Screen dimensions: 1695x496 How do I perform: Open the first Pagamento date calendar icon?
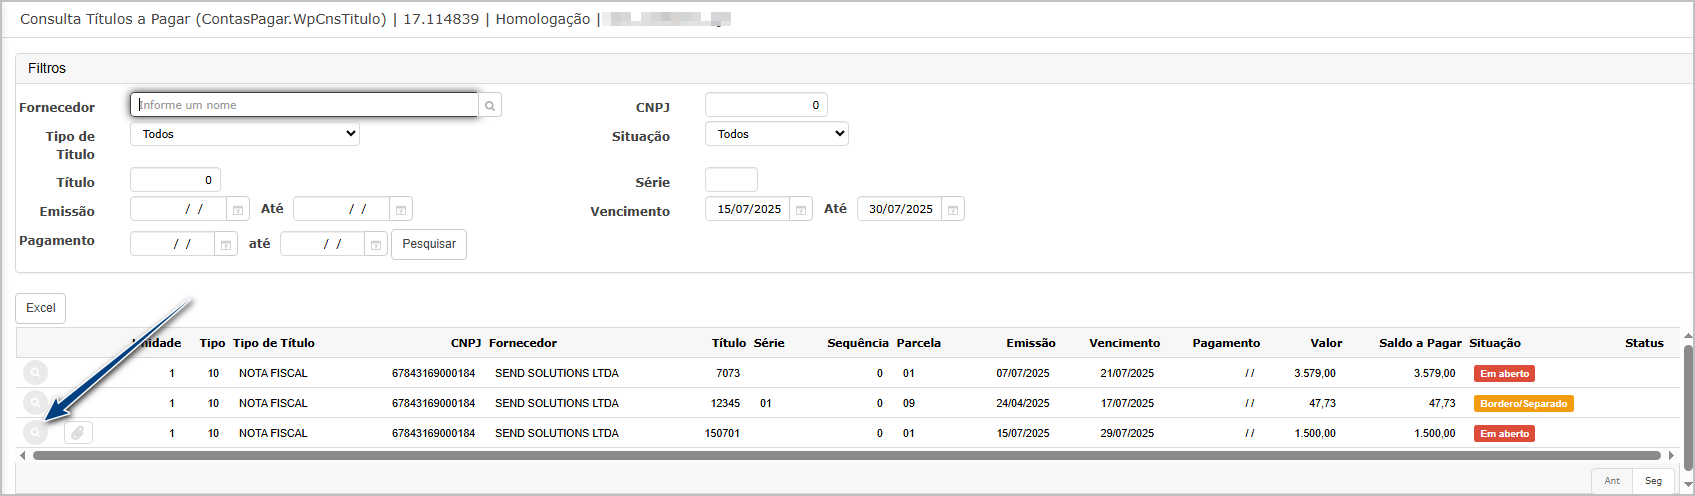tap(226, 244)
